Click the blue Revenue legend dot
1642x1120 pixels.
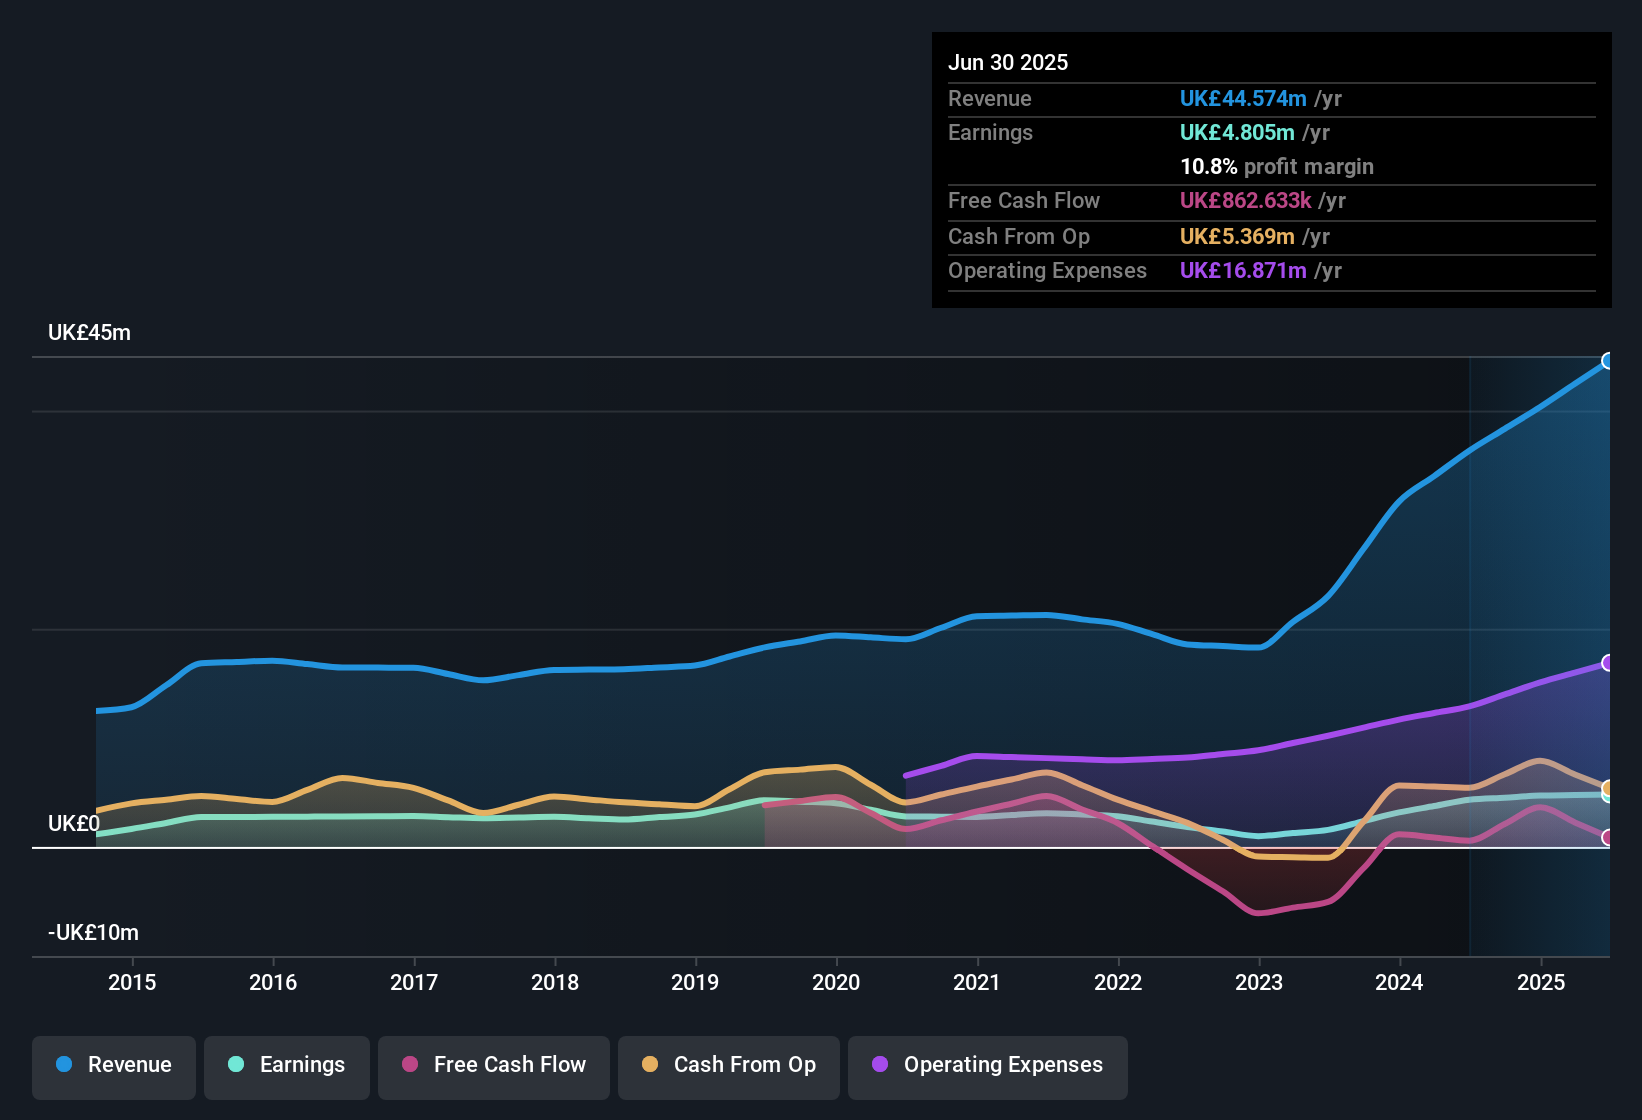point(62,1065)
